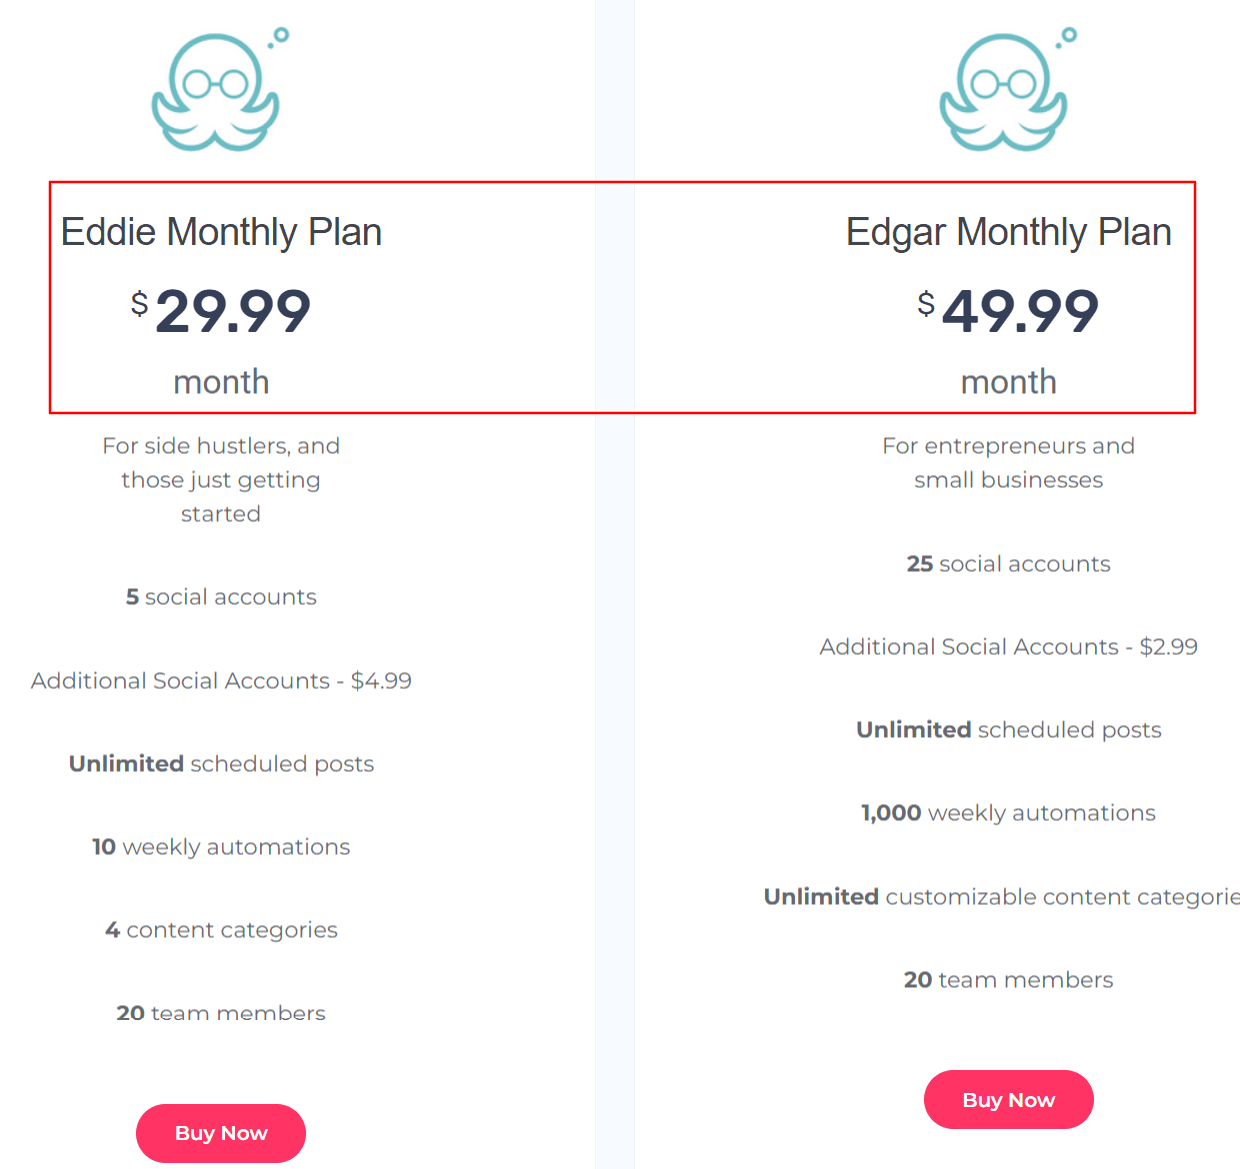The height and width of the screenshot is (1169, 1240).
Task: Click '10 weekly automations' text
Action: pos(221,847)
